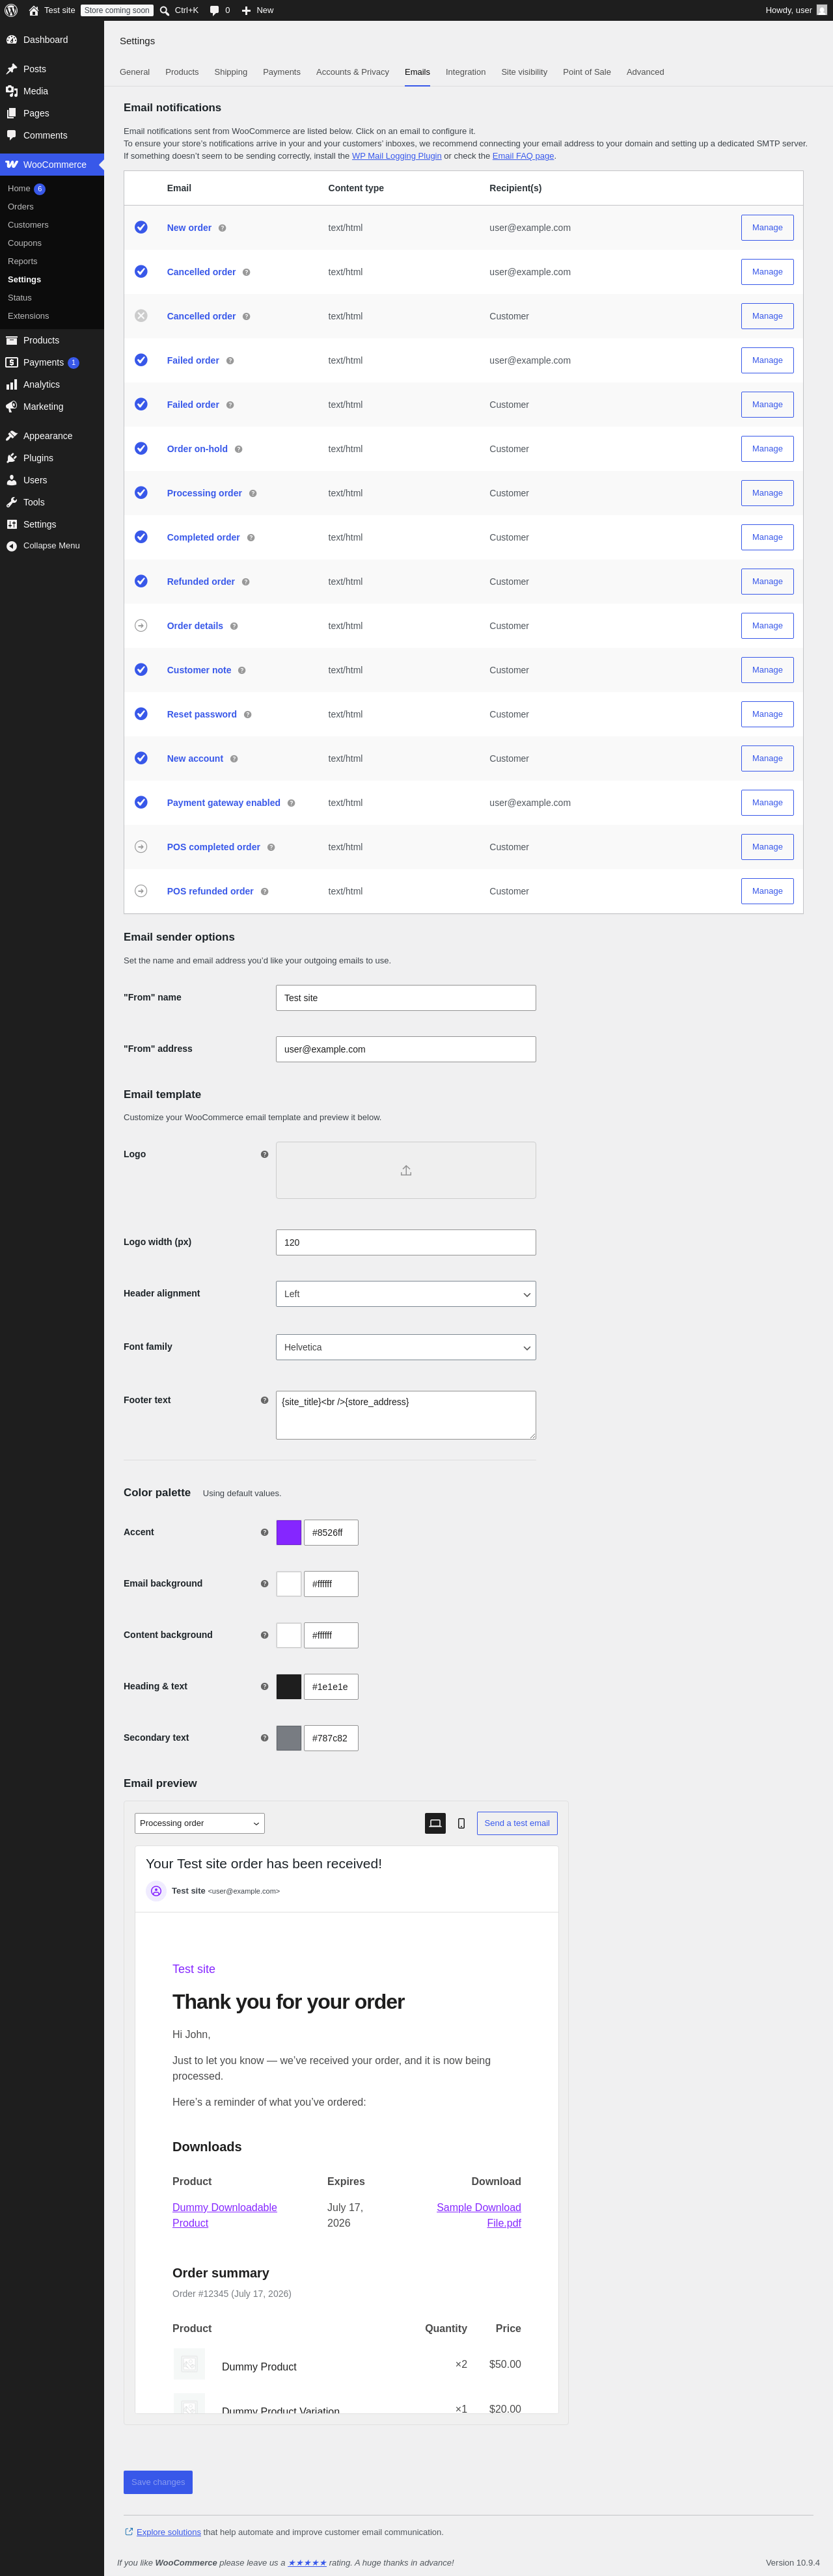This screenshot has height=2576, width=833.
Task: Open the Payments settings tab
Action: click(x=282, y=72)
